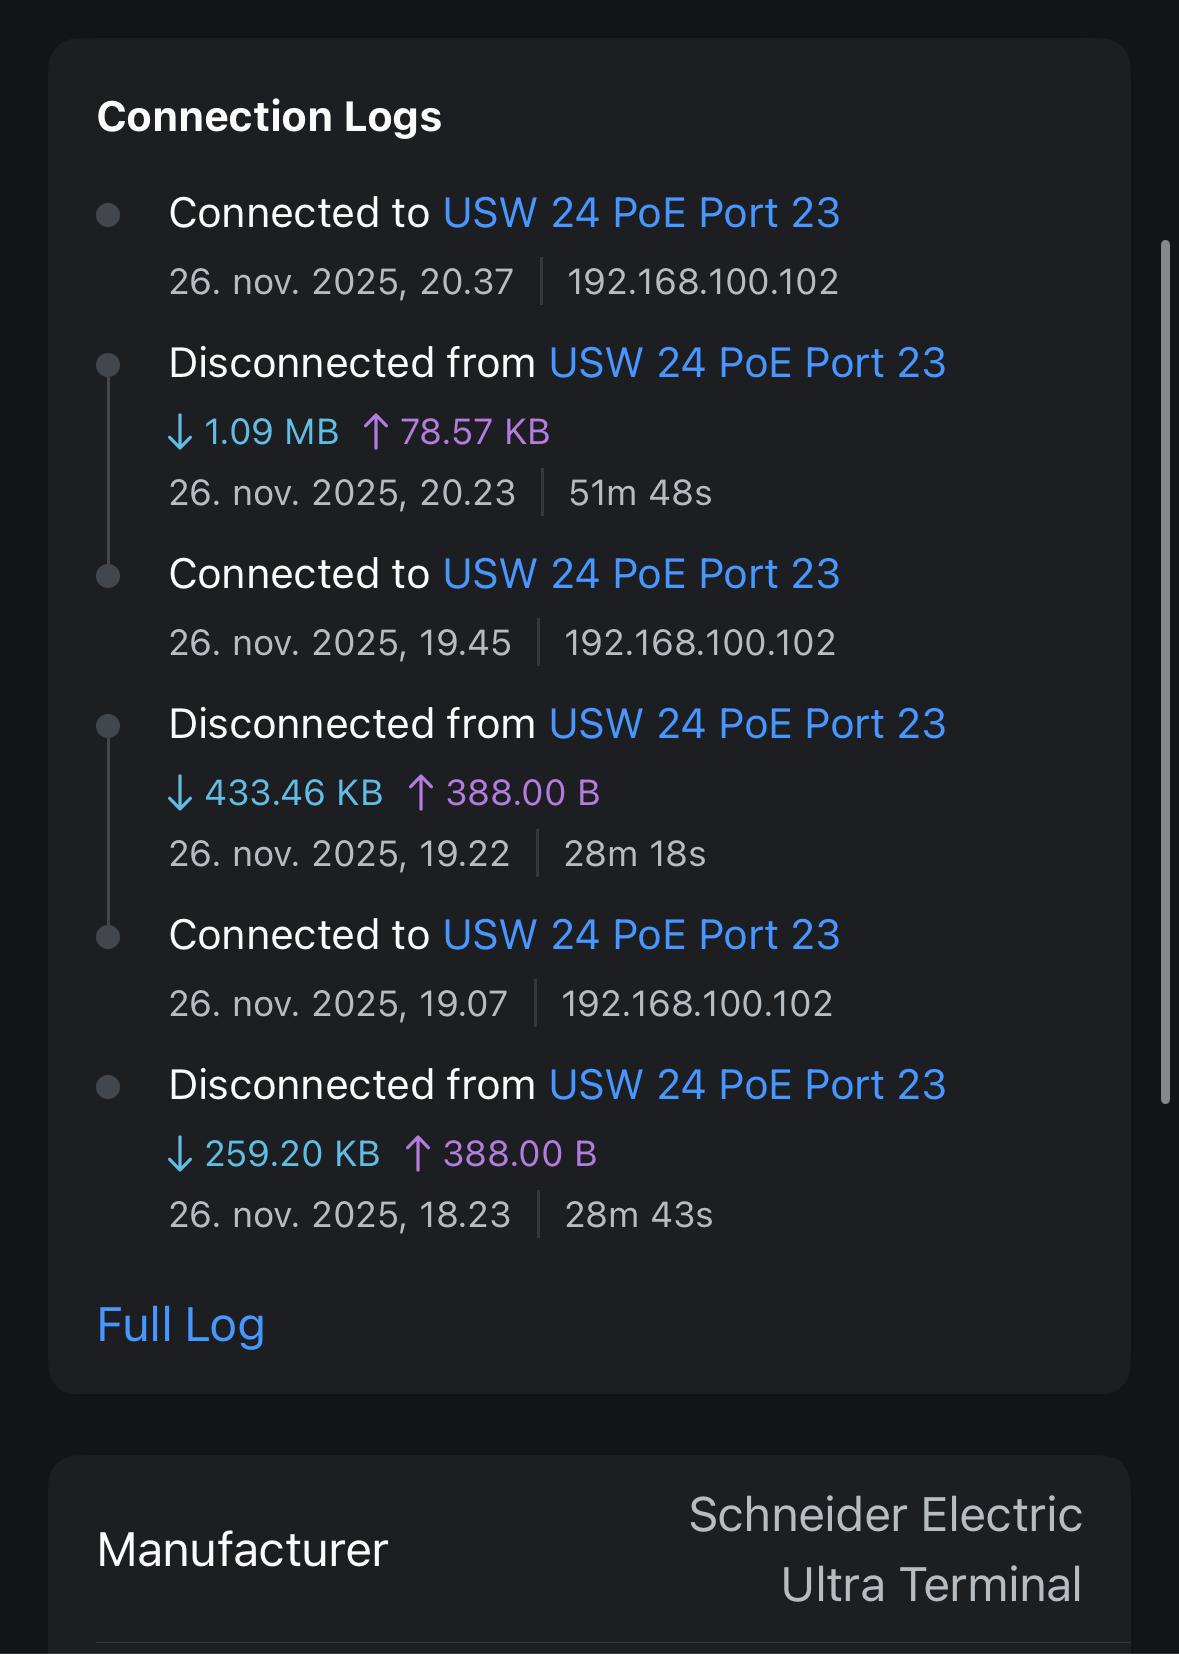This screenshot has width=1179, height=1654.
Task: Click the download arrow beside 259.20 KB
Action: point(180,1154)
